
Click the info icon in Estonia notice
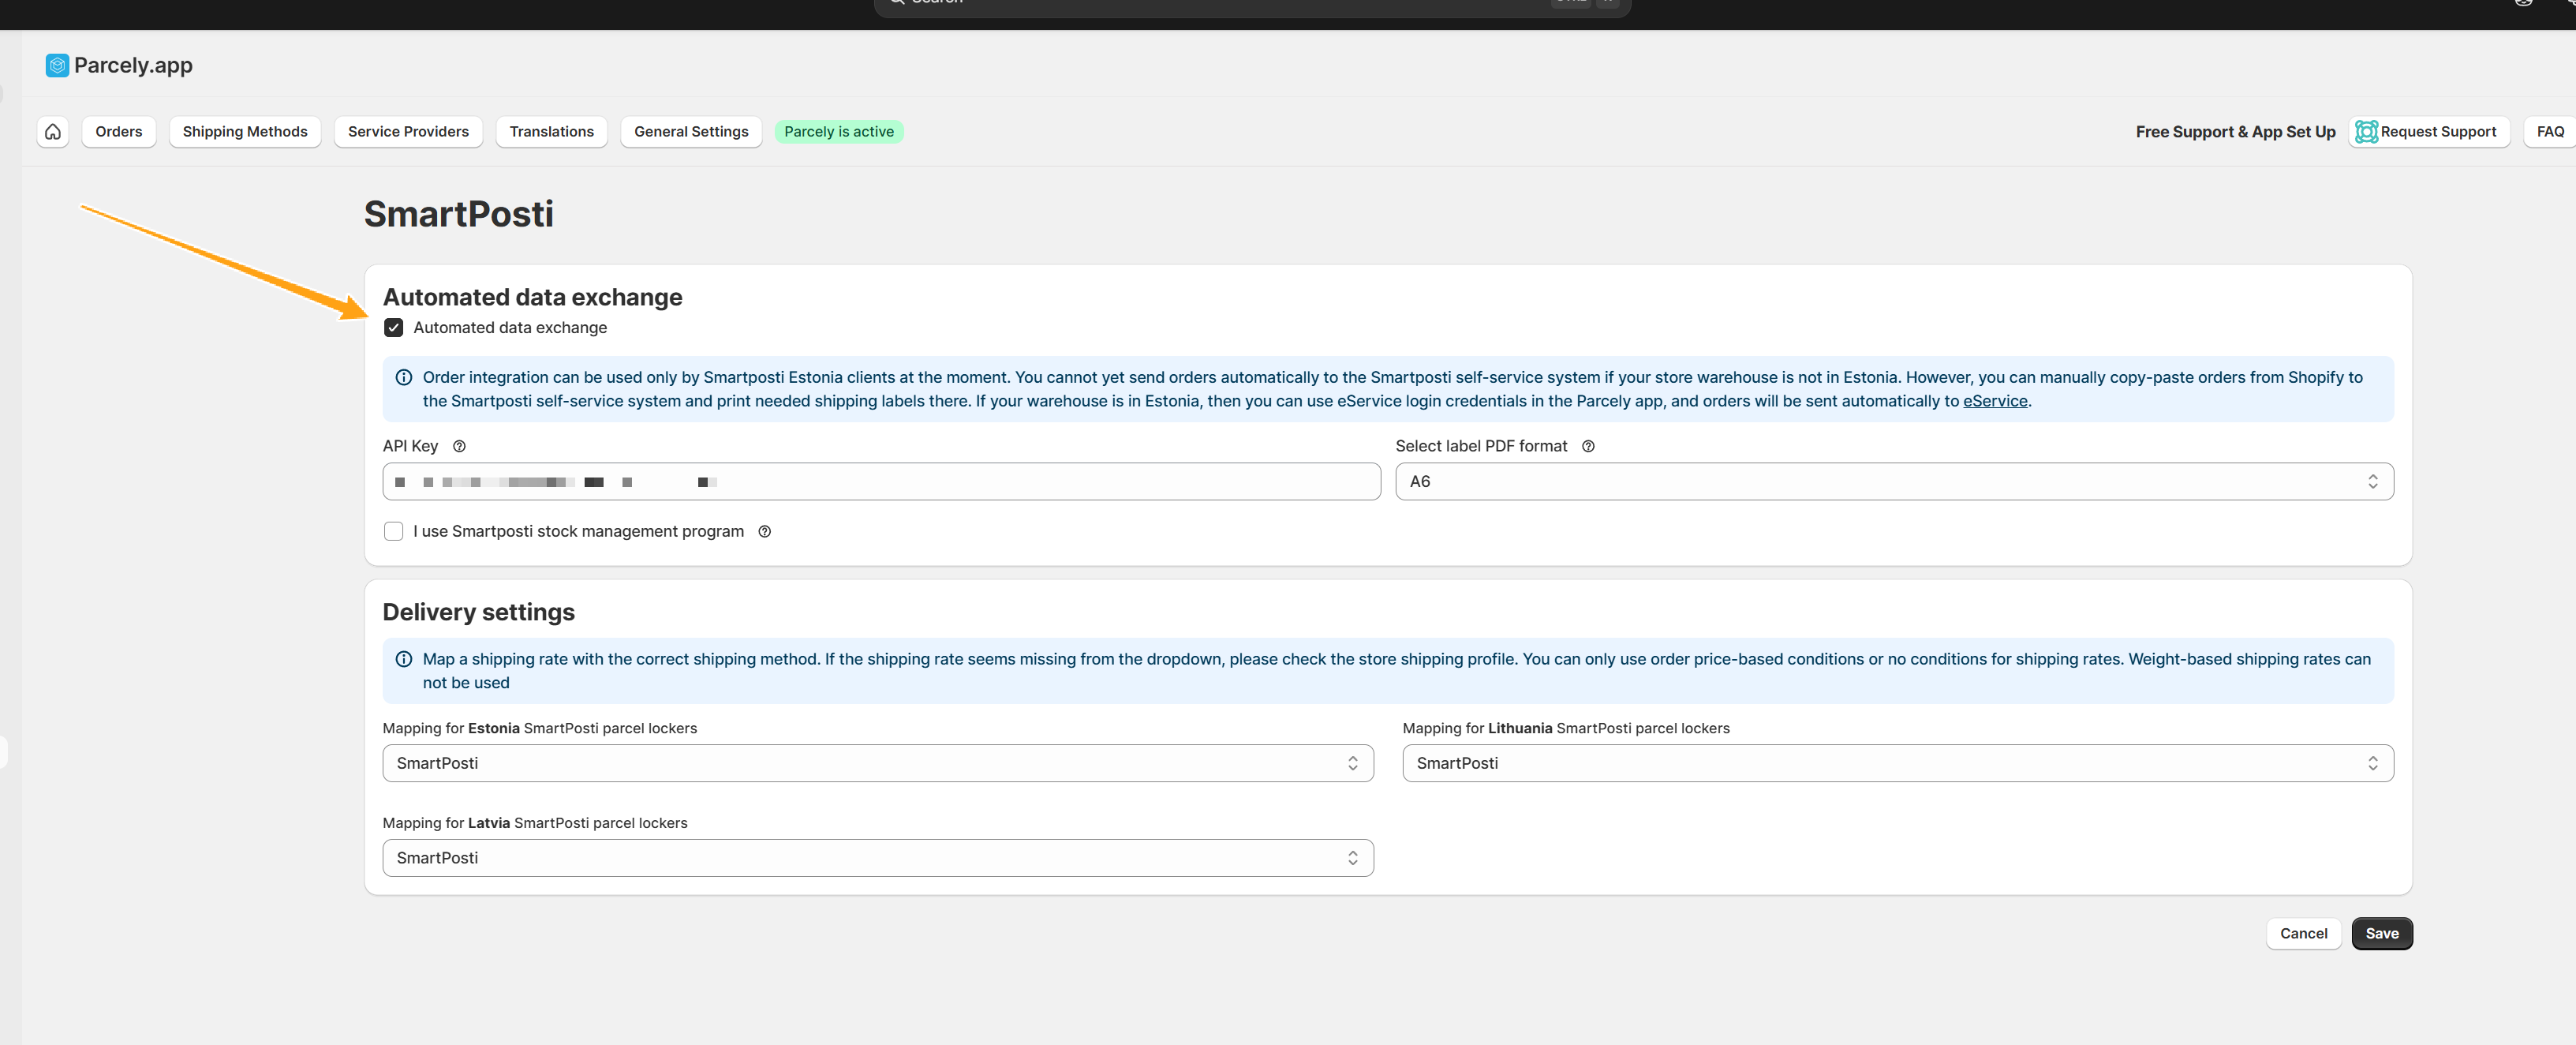(x=404, y=377)
